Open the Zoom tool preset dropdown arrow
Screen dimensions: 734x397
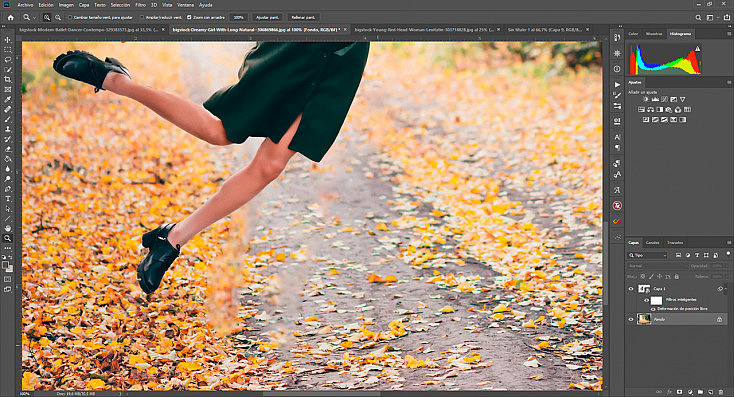tap(34, 18)
